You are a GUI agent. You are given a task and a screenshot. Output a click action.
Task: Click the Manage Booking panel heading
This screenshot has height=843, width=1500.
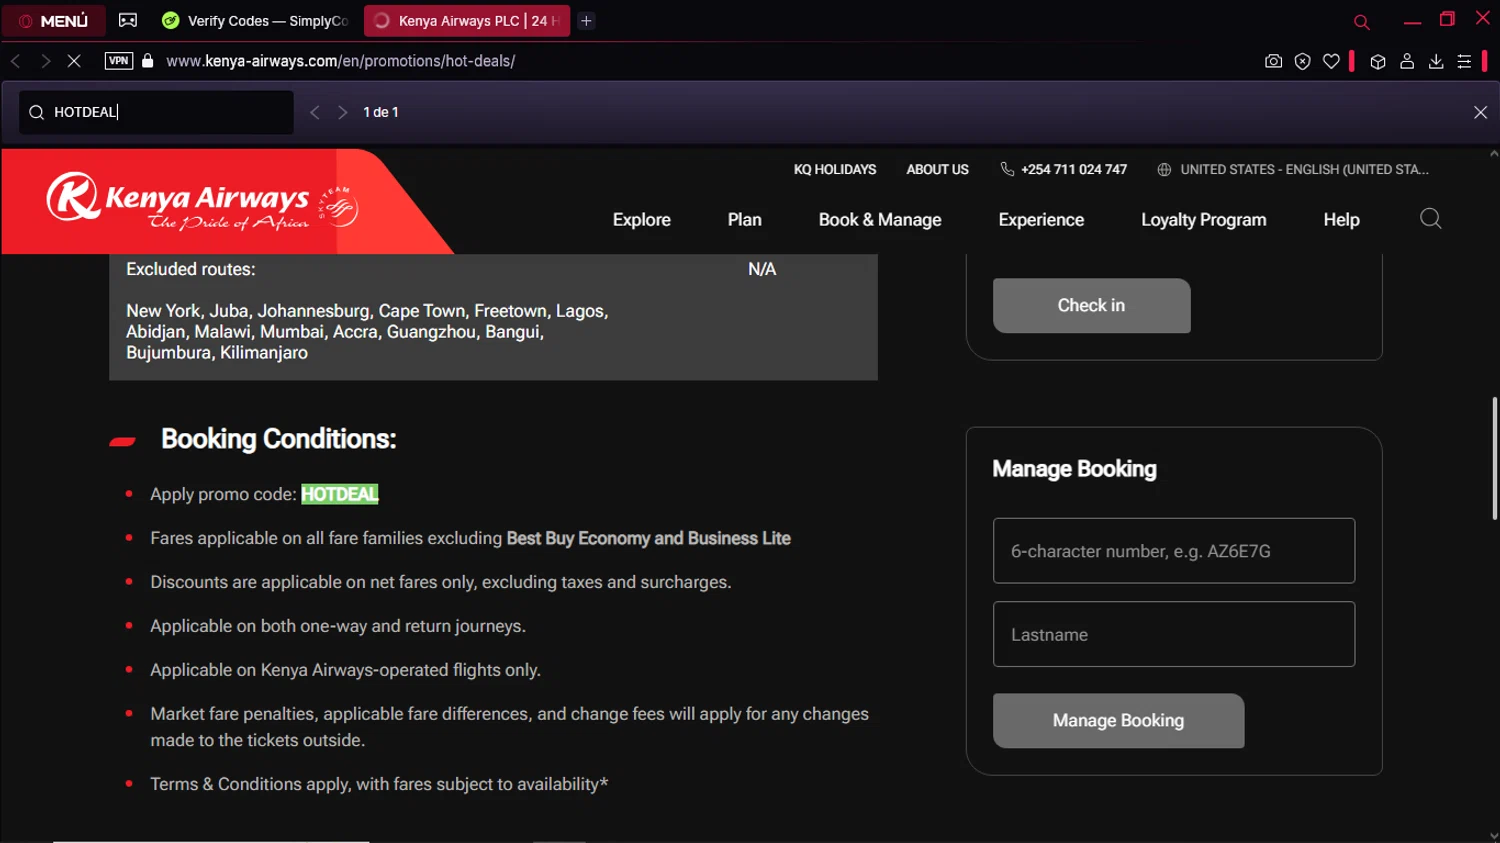(x=1075, y=469)
